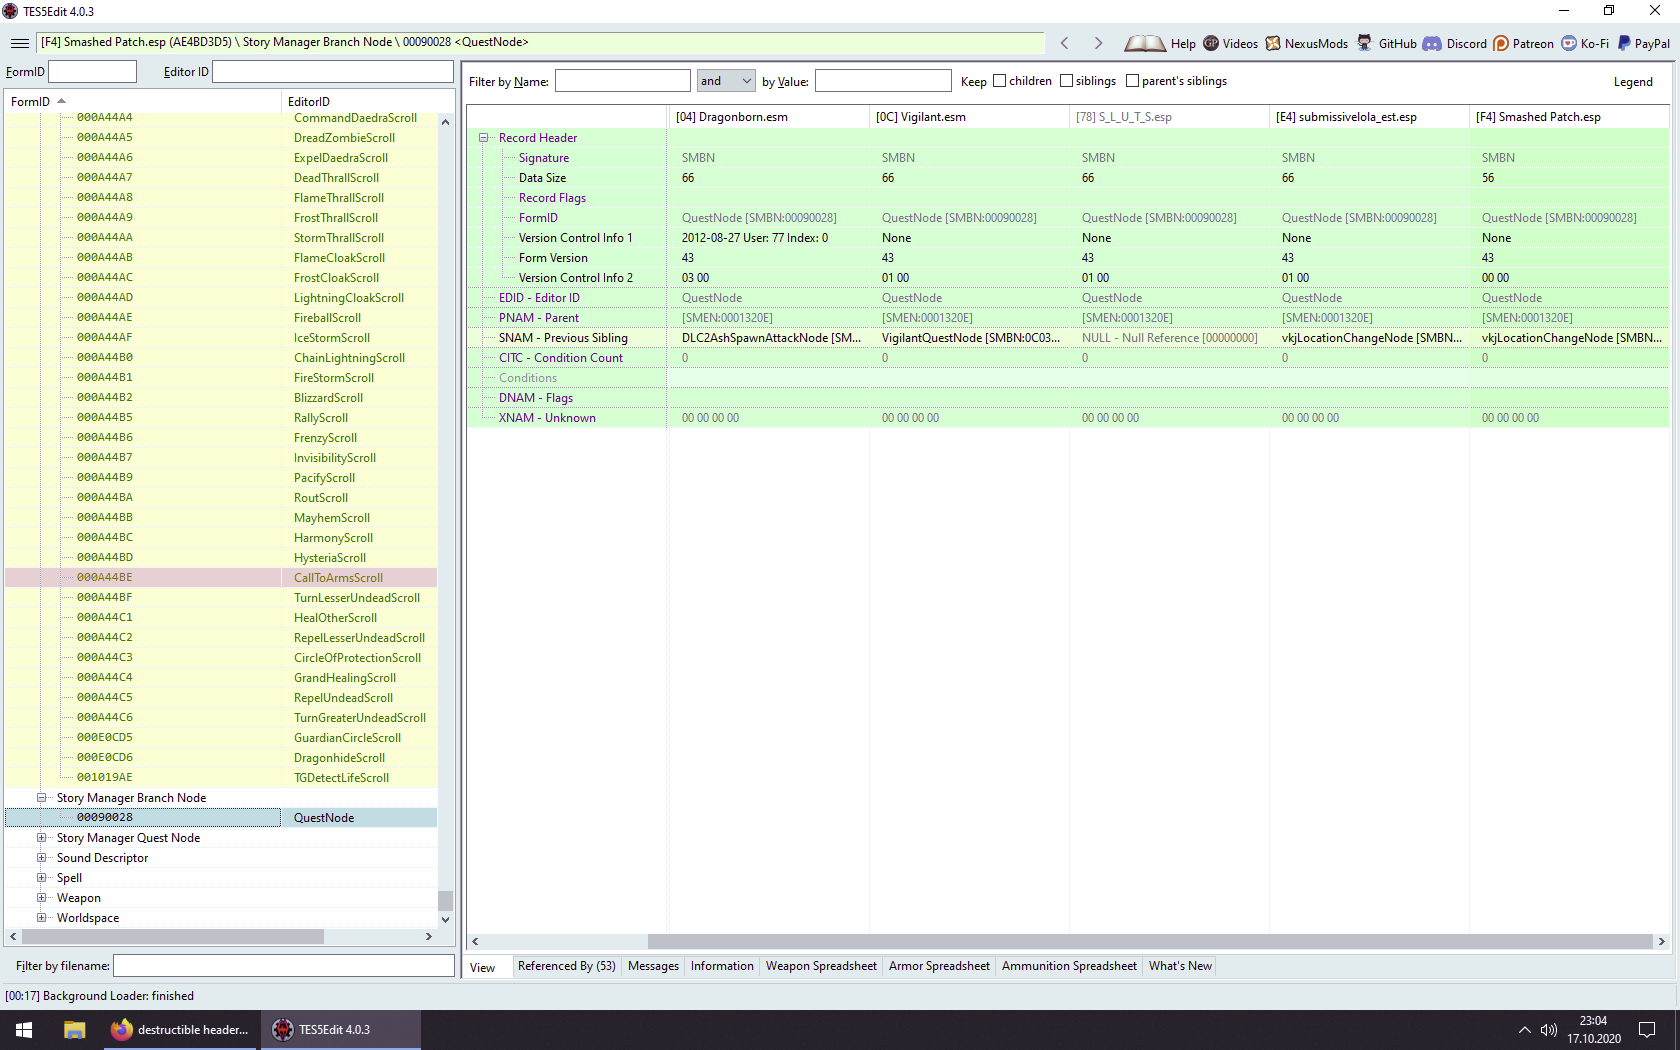The width and height of the screenshot is (1680, 1050).
Task: Click the [0C] Vigilant.esm column header
Action: click(969, 117)
